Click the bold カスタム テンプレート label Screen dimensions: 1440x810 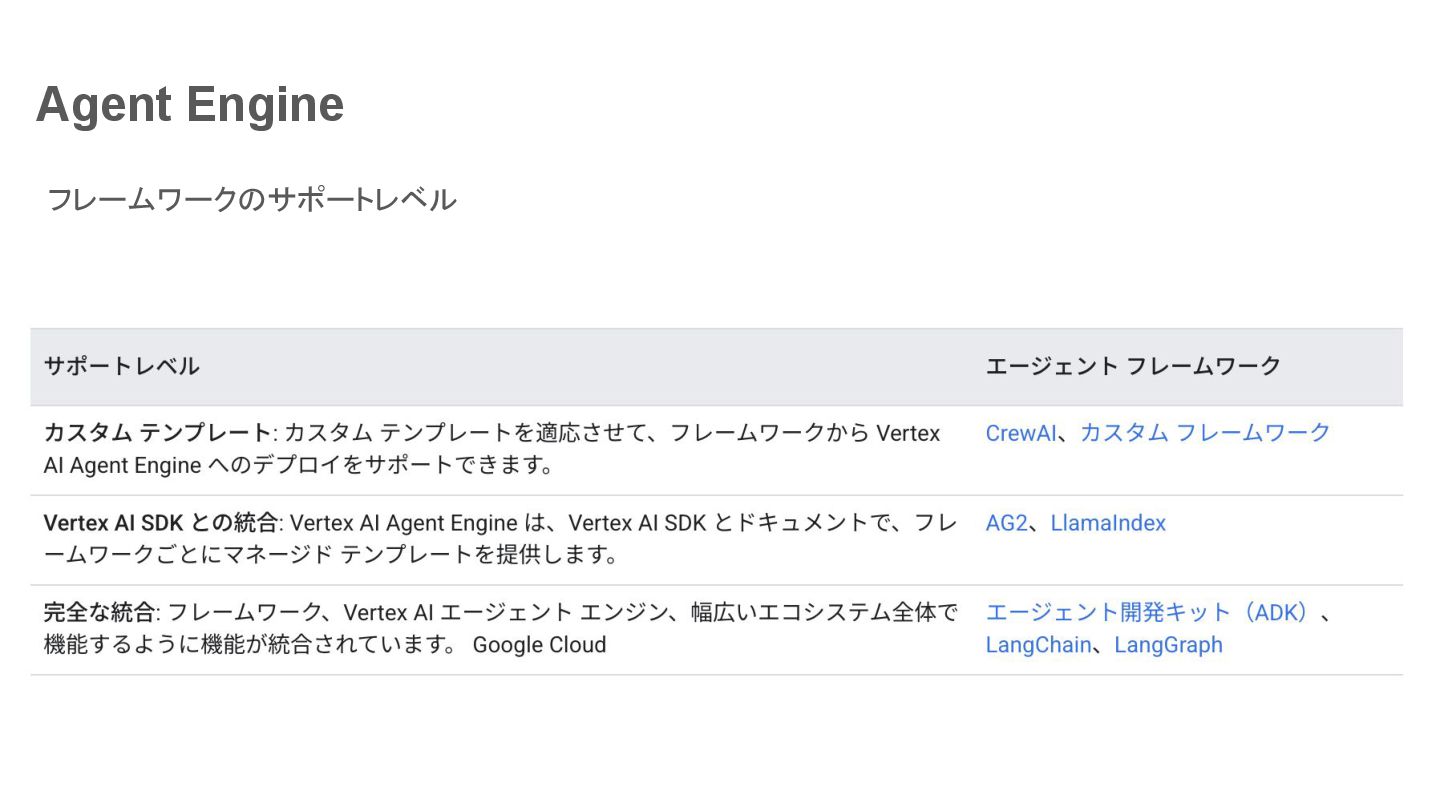pyautogui.click(x=157, y=433)
